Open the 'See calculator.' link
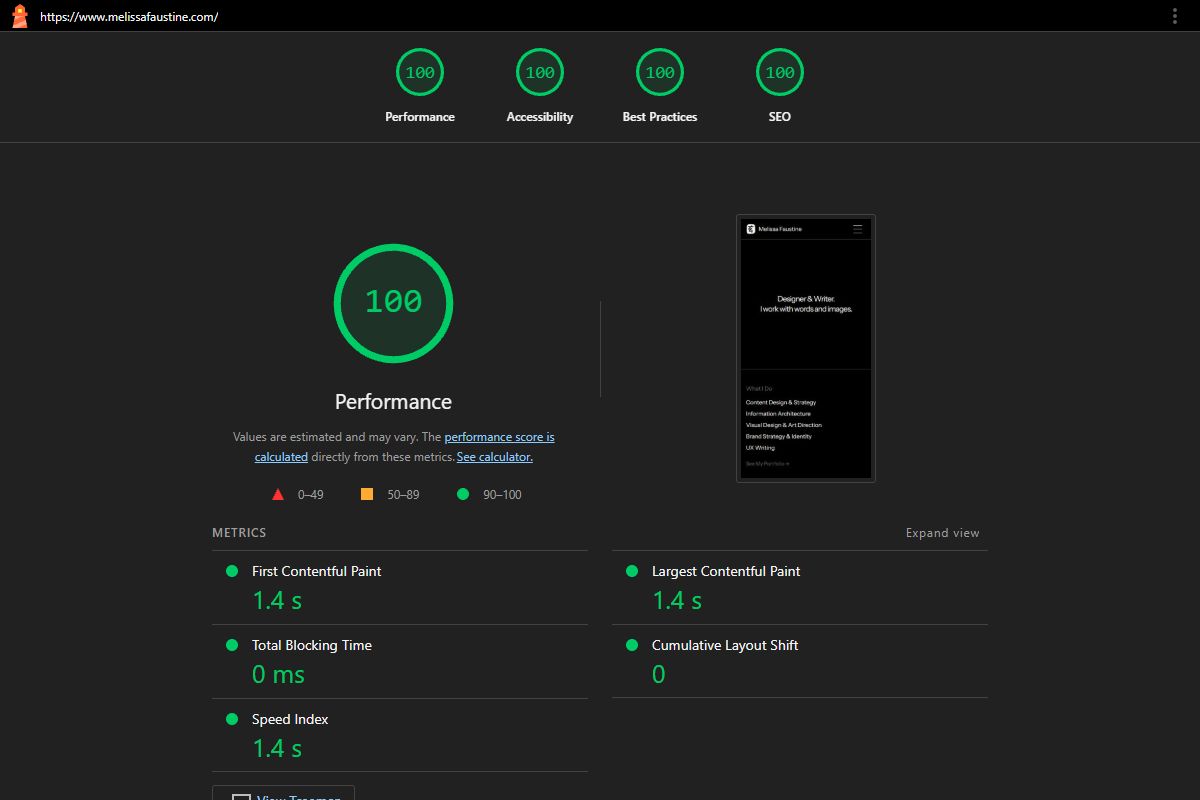 tap(494, 457)
